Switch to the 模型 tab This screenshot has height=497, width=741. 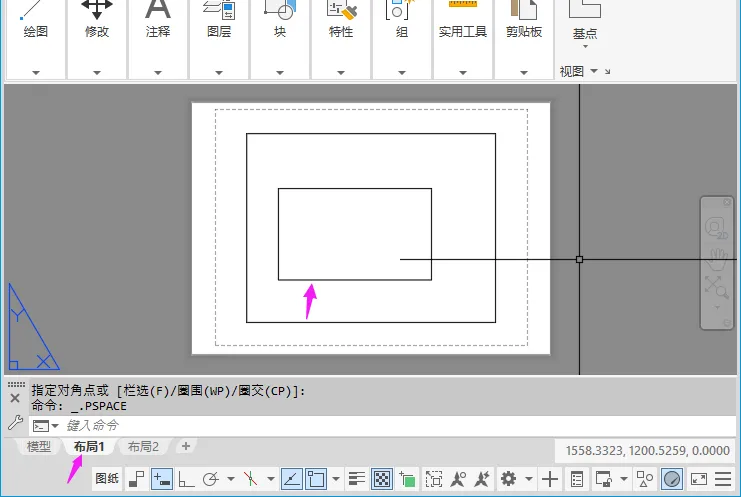[x=39, y=446]
